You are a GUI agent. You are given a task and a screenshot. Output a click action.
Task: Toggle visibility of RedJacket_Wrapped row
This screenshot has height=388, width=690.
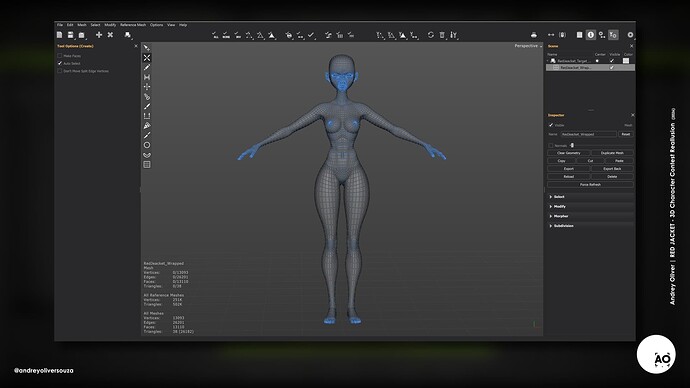[x=612, y=68]
